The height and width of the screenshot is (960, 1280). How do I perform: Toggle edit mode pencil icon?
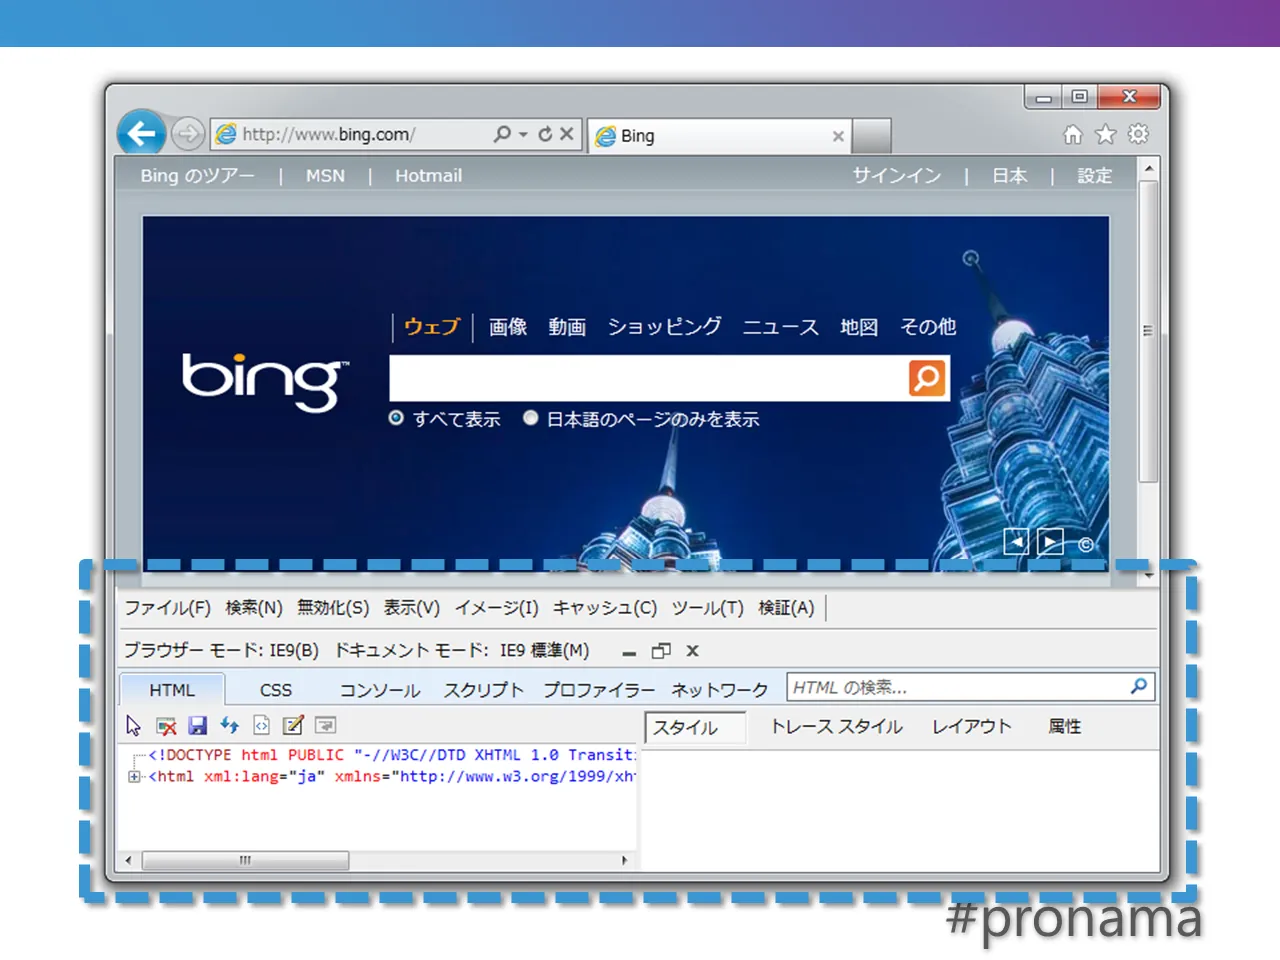[293, 726]
